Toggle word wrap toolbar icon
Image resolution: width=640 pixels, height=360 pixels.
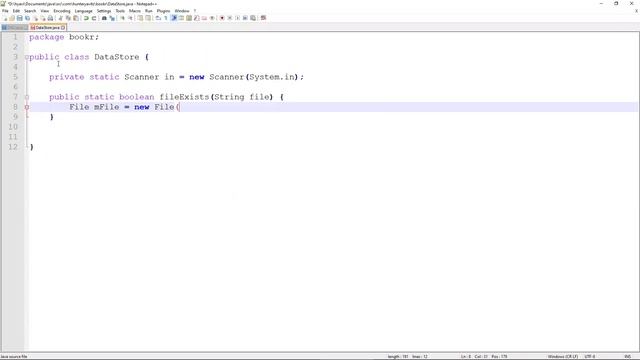pyautogui.click(x=158, y=18)
